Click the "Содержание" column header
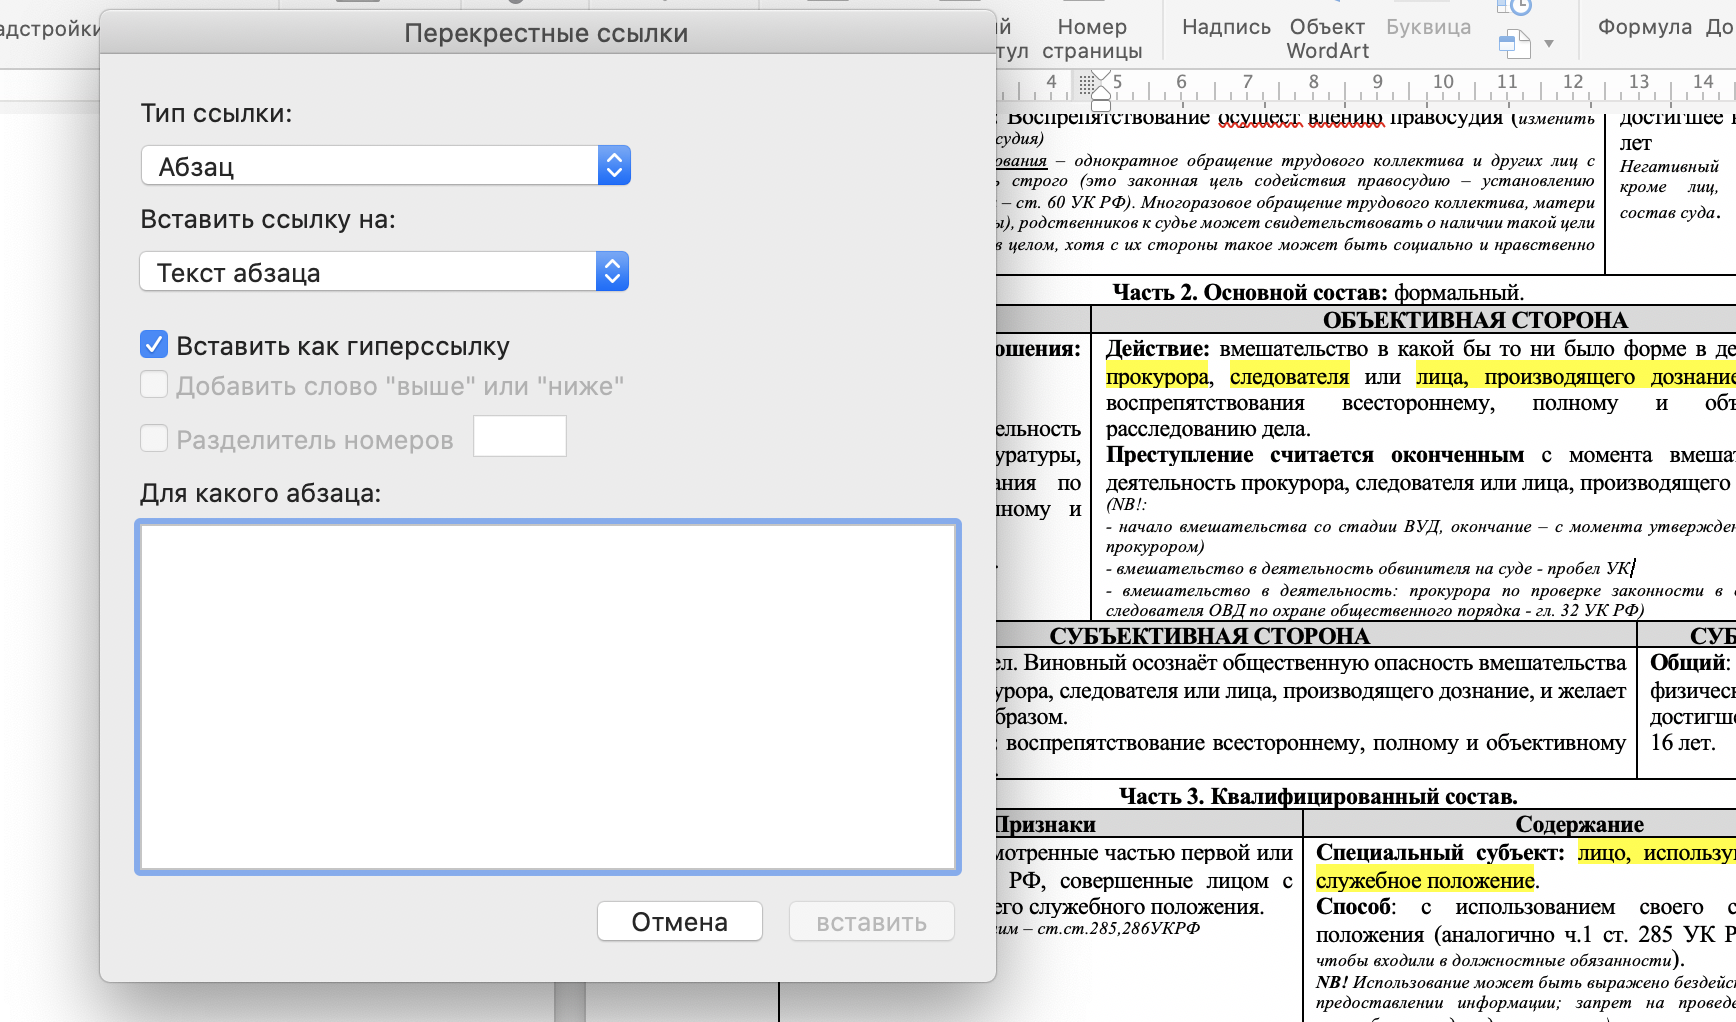The width and height of the screenshot is (1736, 1022). coord(1579,824)
